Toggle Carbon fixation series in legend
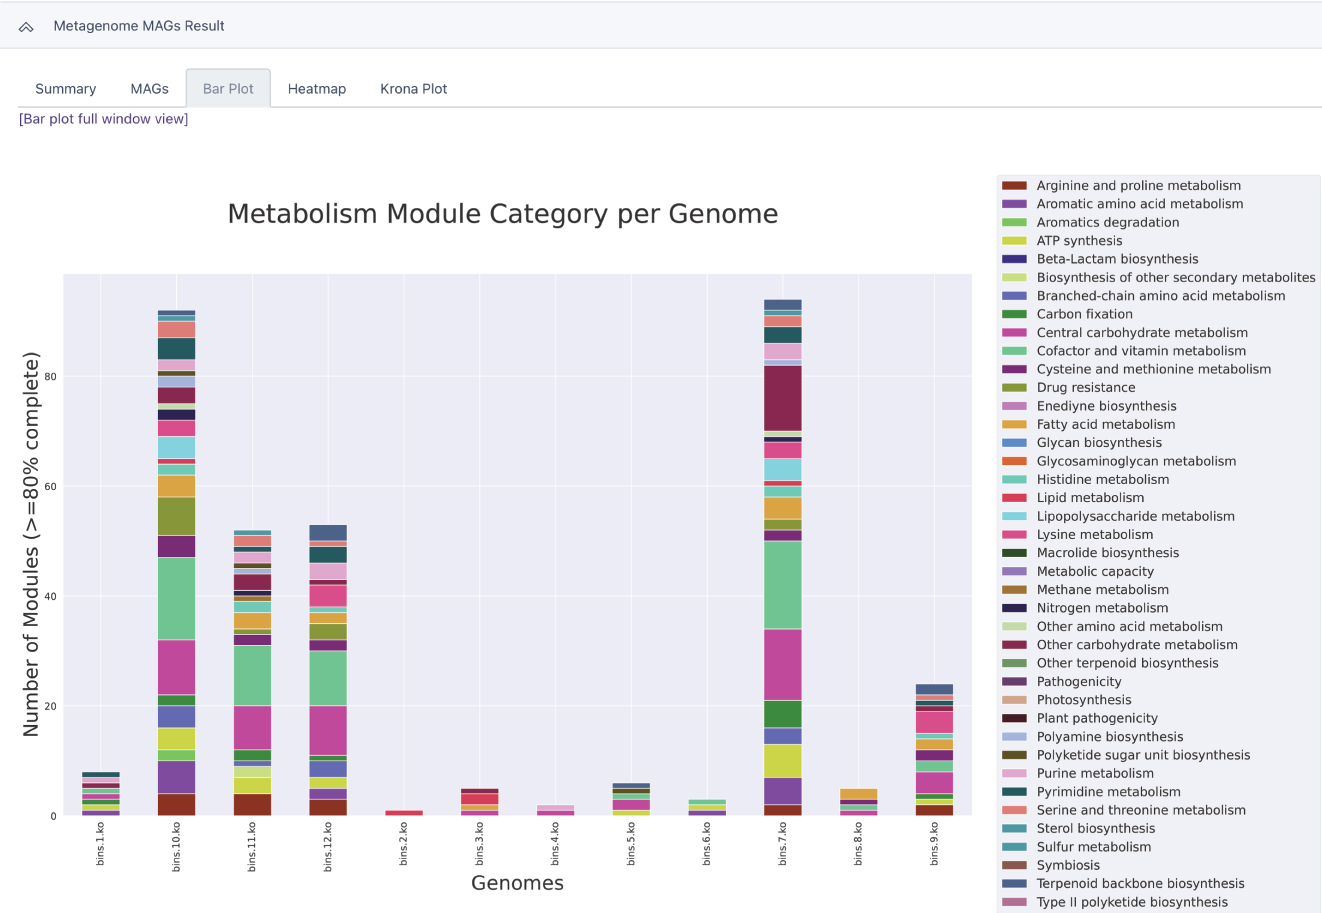Screen dimensions: 1322x913 (x=1084, y=314)
